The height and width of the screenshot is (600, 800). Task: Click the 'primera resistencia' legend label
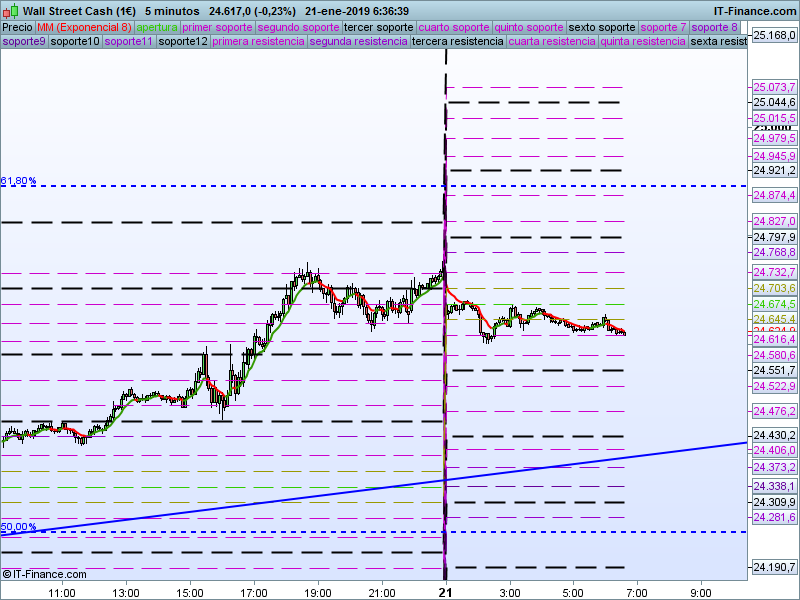tap(259, 42)
